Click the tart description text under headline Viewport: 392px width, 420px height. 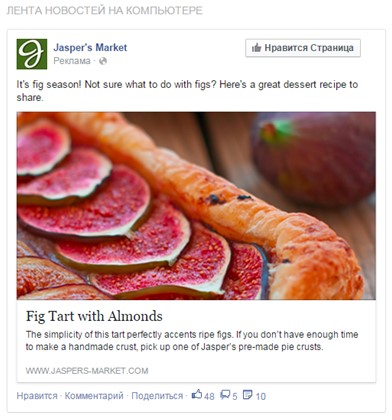point(192,341)
